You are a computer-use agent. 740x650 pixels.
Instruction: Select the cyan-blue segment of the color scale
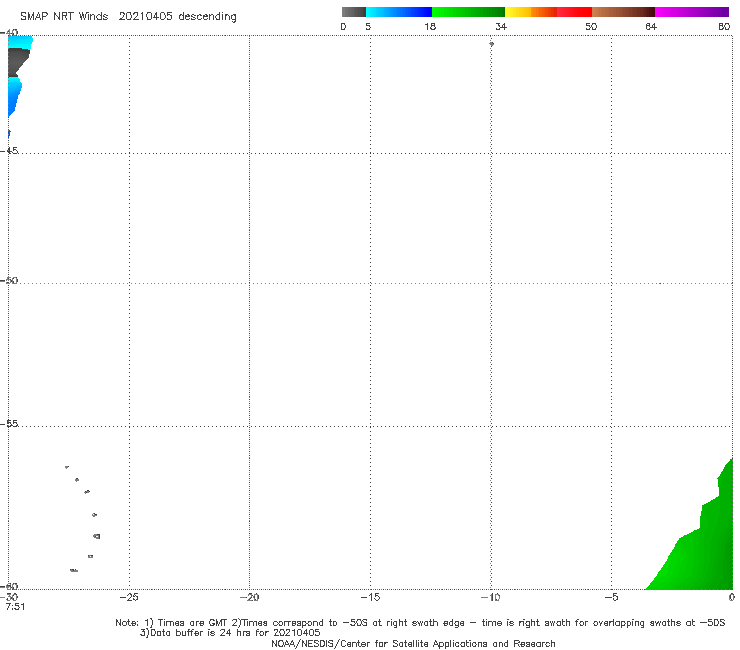coord(399,12)
